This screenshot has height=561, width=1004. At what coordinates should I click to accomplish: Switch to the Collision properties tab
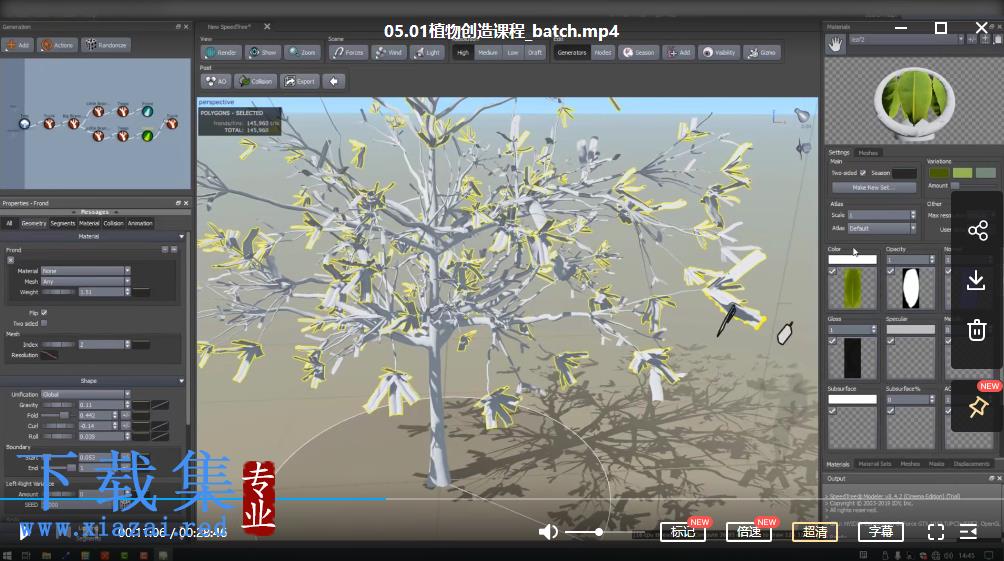point(113,224)
